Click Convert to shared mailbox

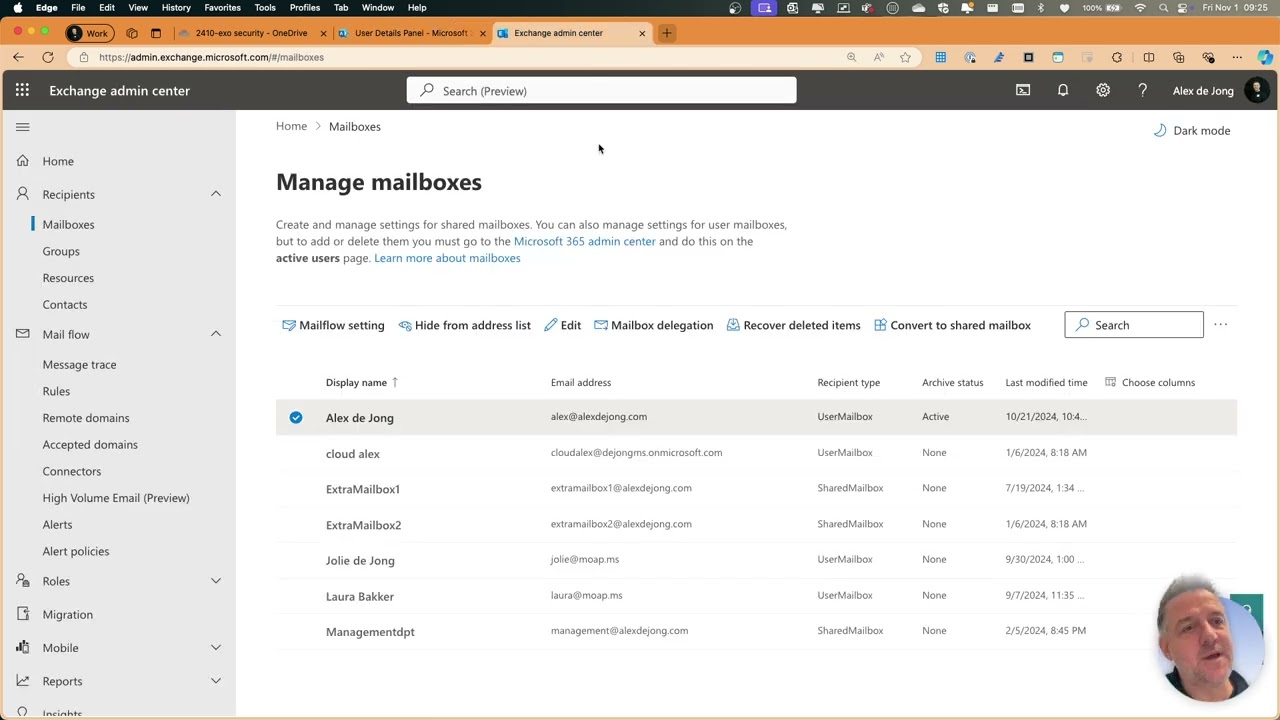(952, 325)
